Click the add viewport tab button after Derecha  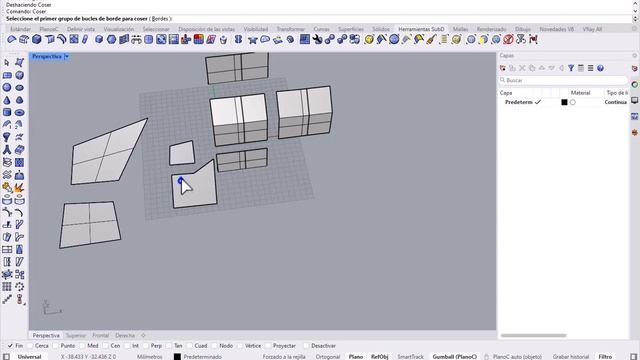[x=143, y=335]
